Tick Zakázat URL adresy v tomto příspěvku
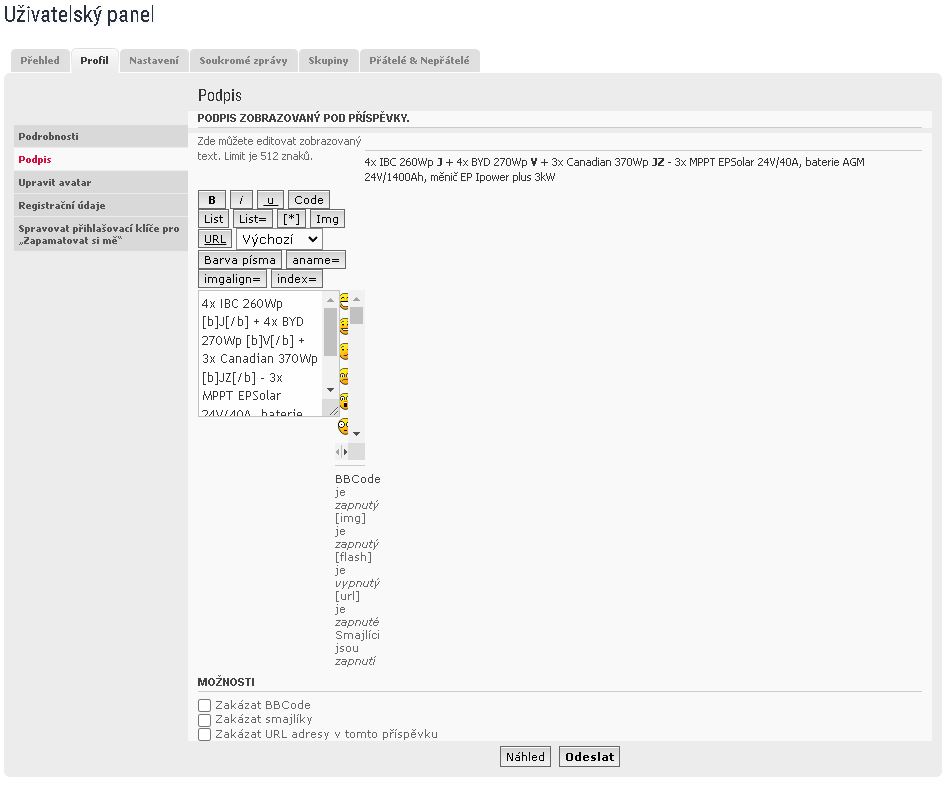Viewport: 948px width, 786px height. pos(204,734)
